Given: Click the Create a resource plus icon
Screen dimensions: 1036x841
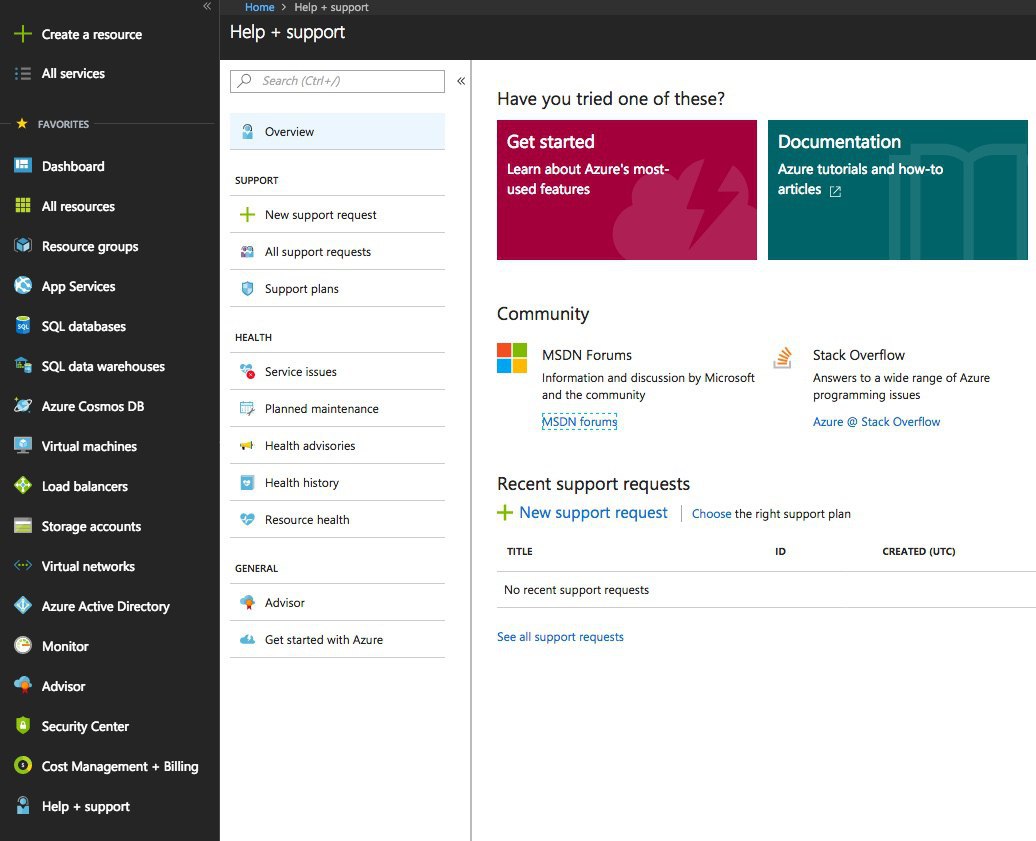Looking at the screenshot, I should [x=22, y=34].
